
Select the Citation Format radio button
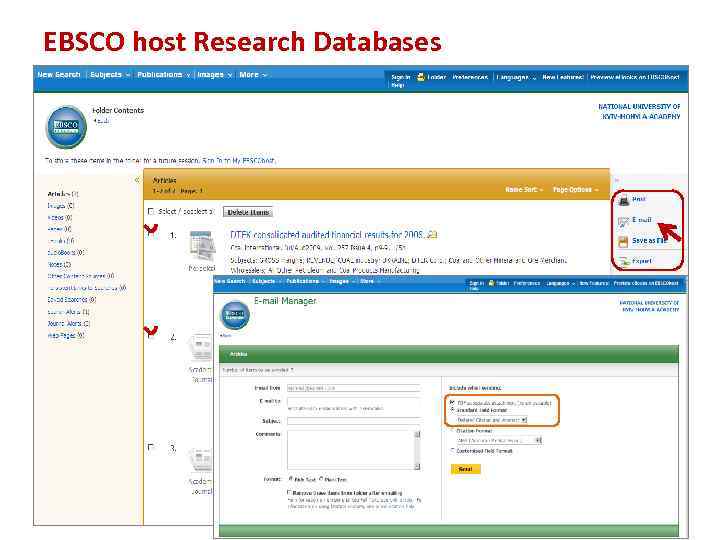[452, 431]
